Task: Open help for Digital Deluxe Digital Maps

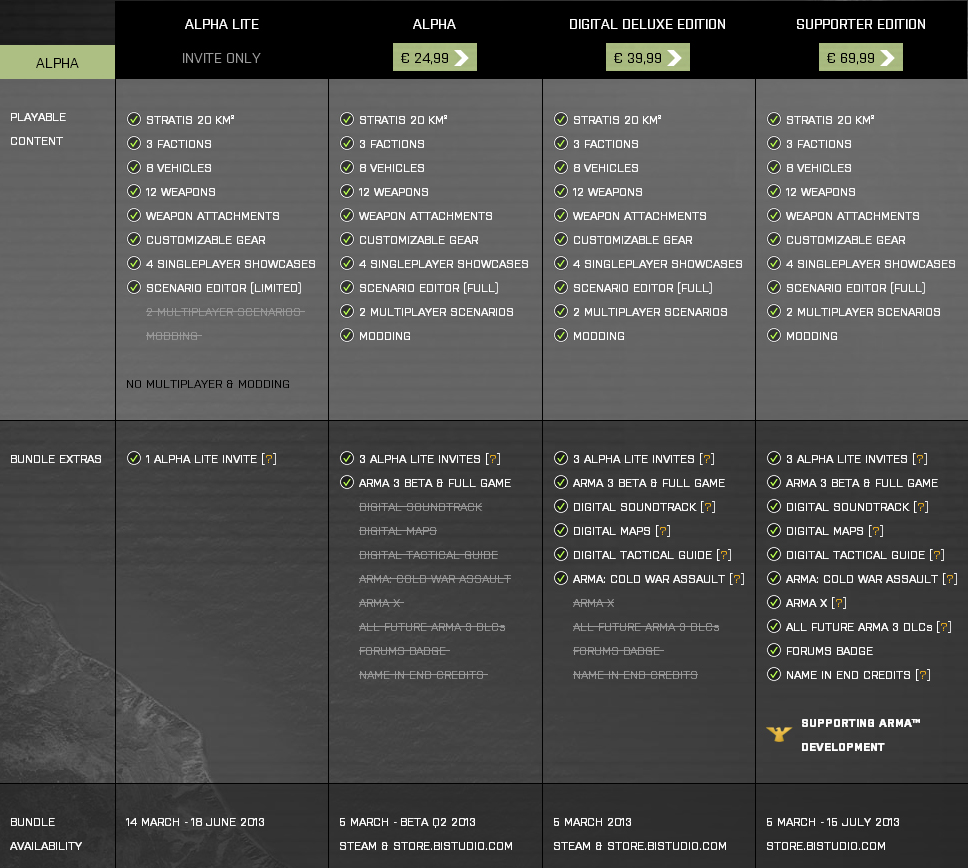Action: 663,531
